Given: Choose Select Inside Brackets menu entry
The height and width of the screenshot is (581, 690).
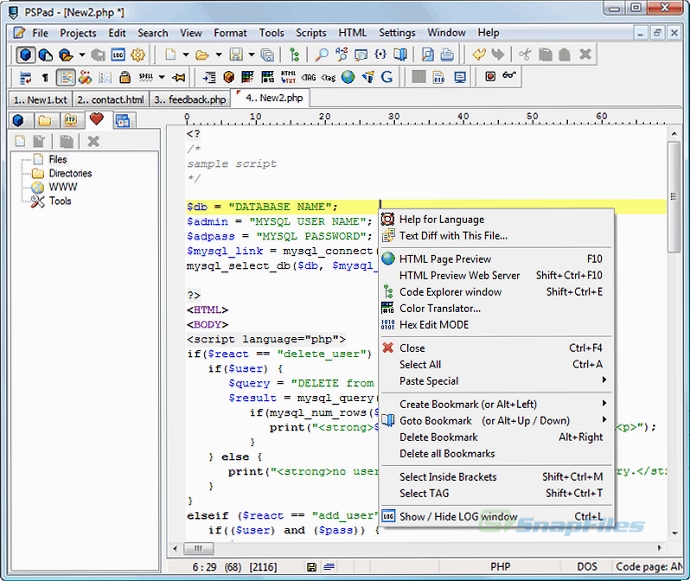Looking at the screenshot, I should [496, 477].
